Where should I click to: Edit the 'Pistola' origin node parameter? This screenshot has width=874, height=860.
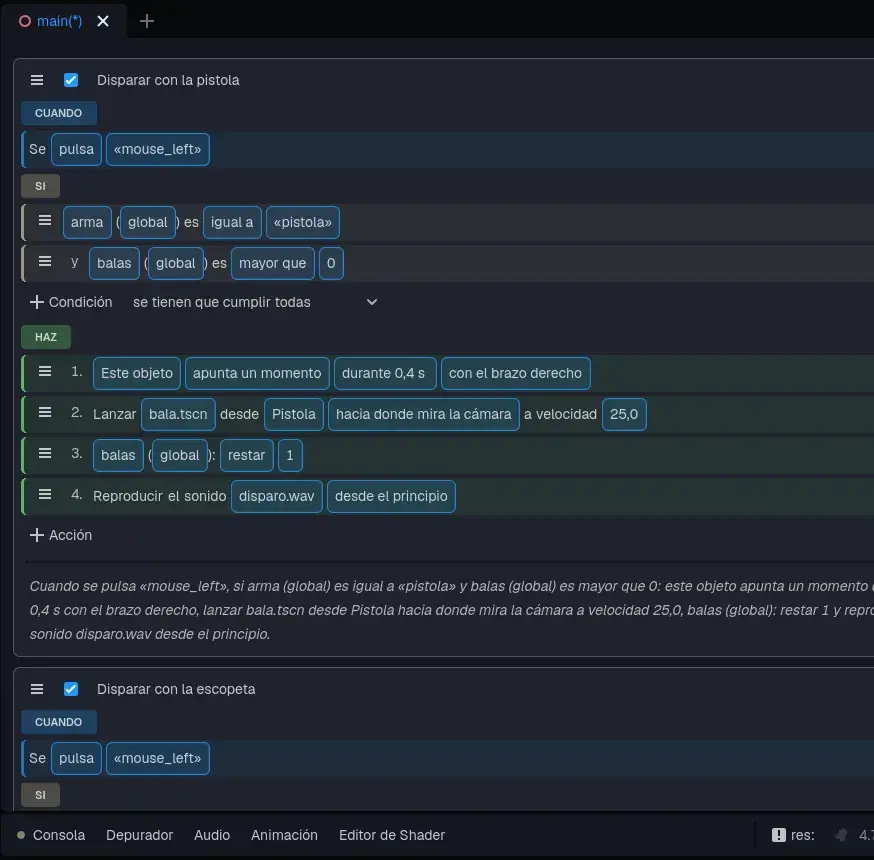[294, 414]
